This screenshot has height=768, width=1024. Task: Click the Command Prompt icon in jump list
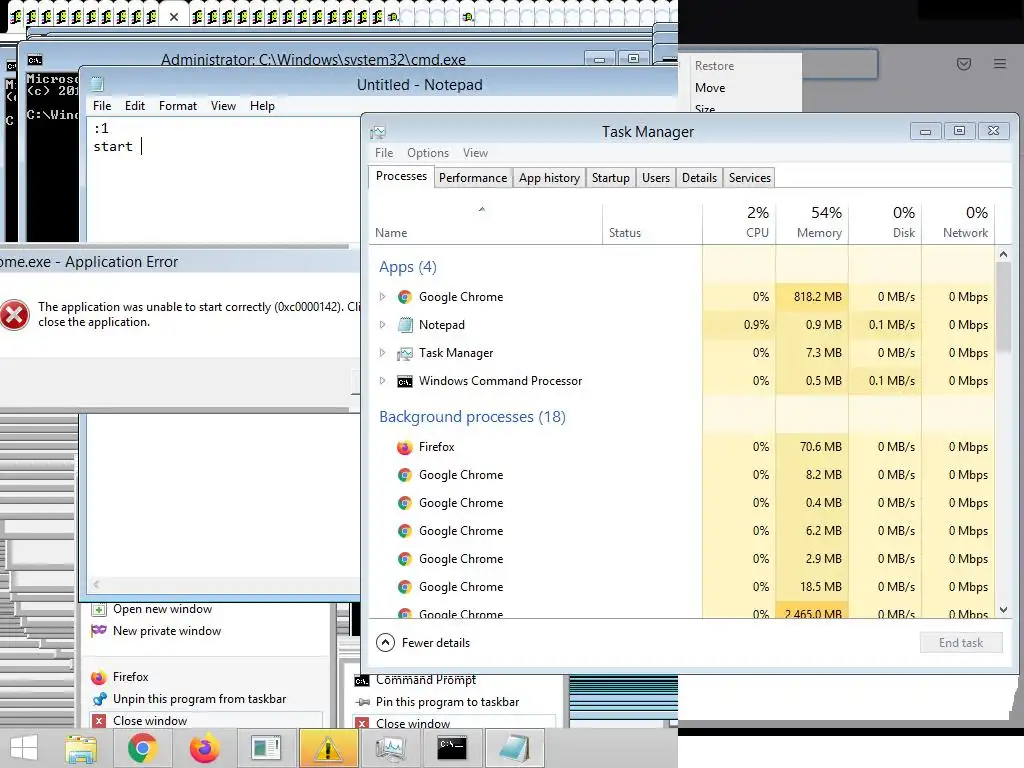[362, 680]
